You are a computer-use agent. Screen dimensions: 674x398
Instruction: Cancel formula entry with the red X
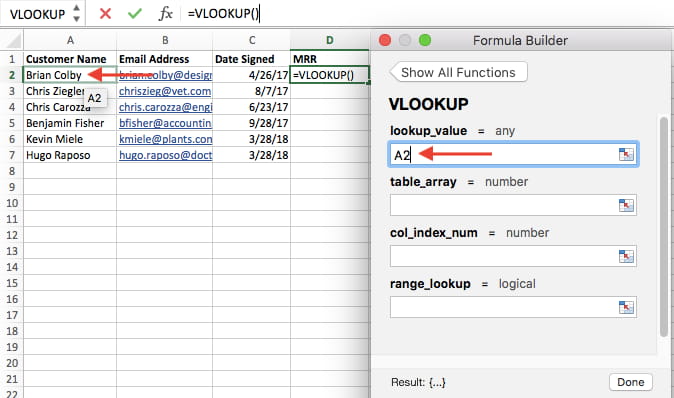(x=105, y=14)
